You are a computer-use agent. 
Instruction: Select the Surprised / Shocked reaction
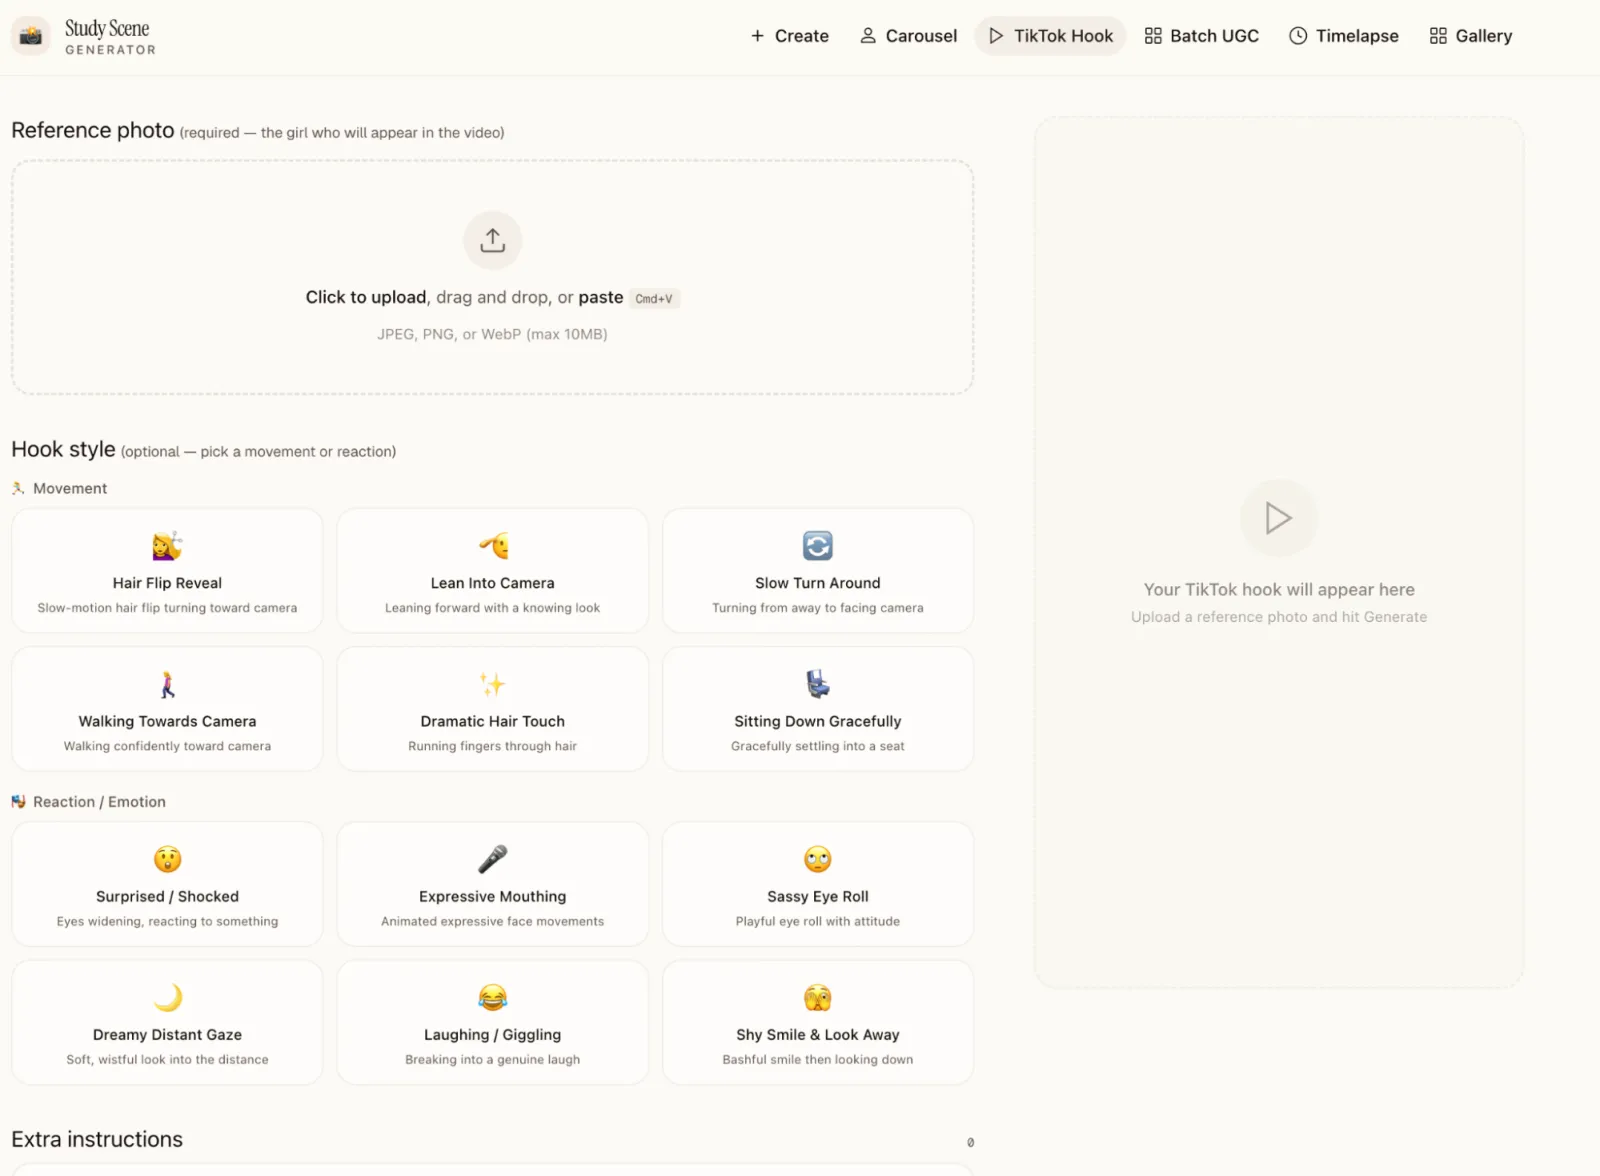pos(167,884)
